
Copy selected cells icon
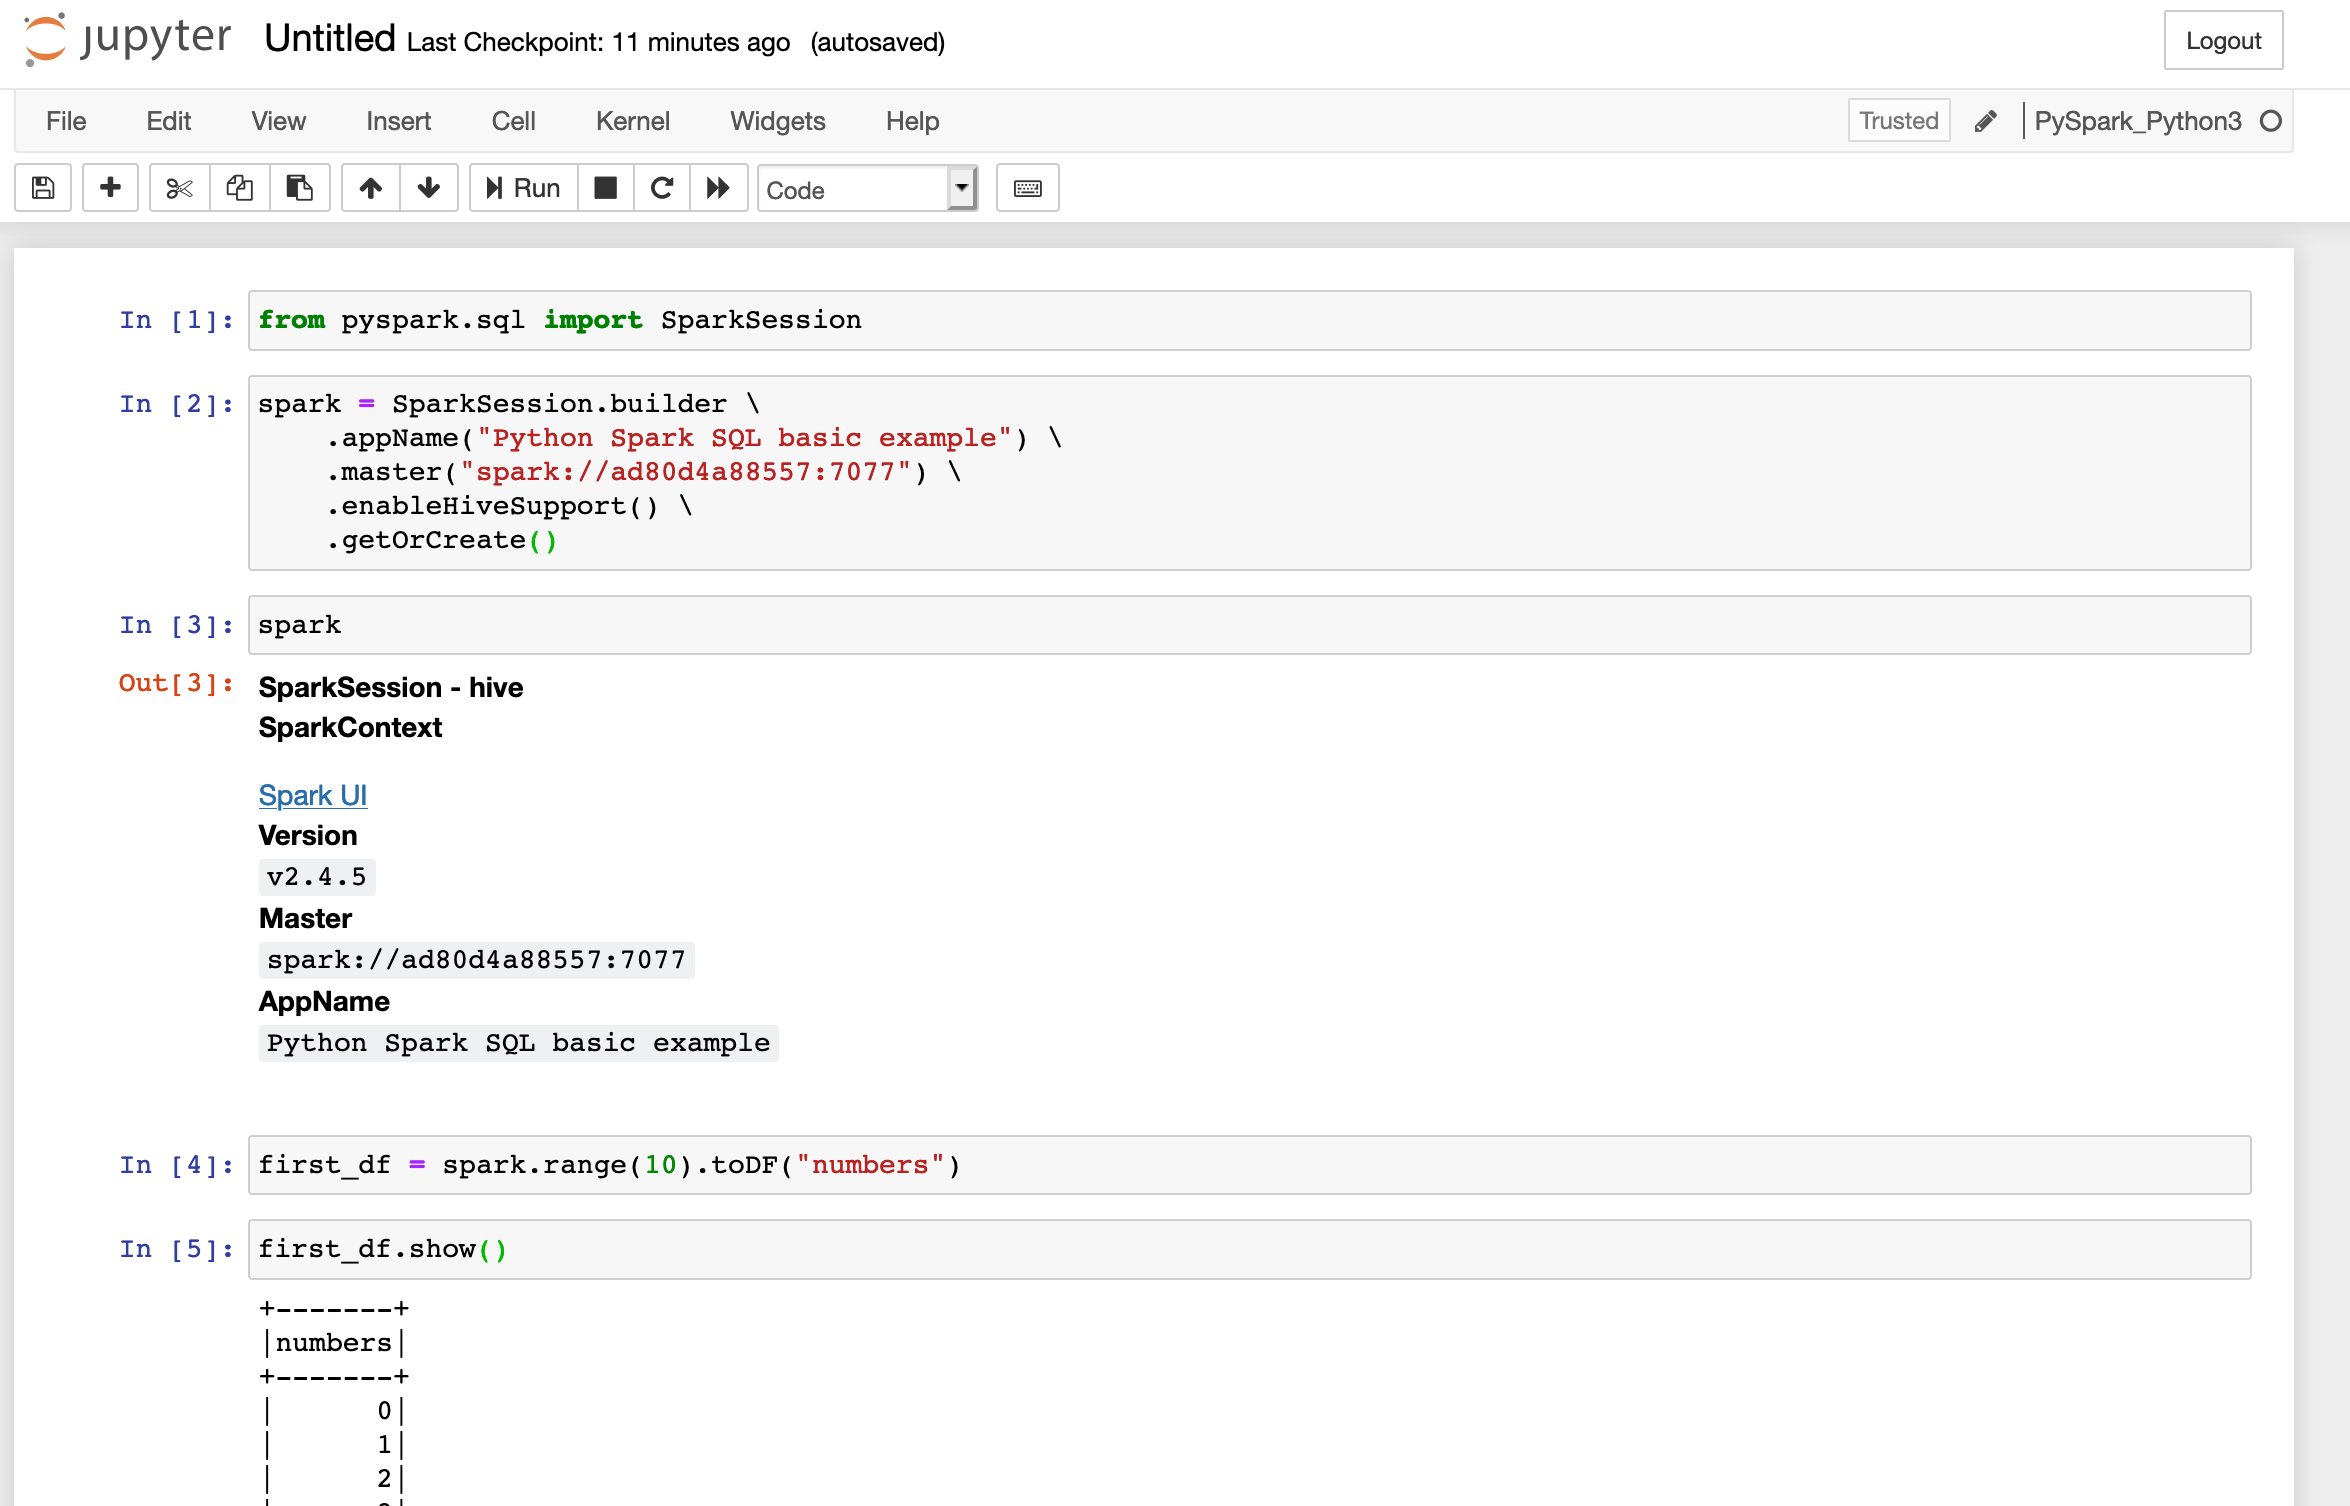239,188
